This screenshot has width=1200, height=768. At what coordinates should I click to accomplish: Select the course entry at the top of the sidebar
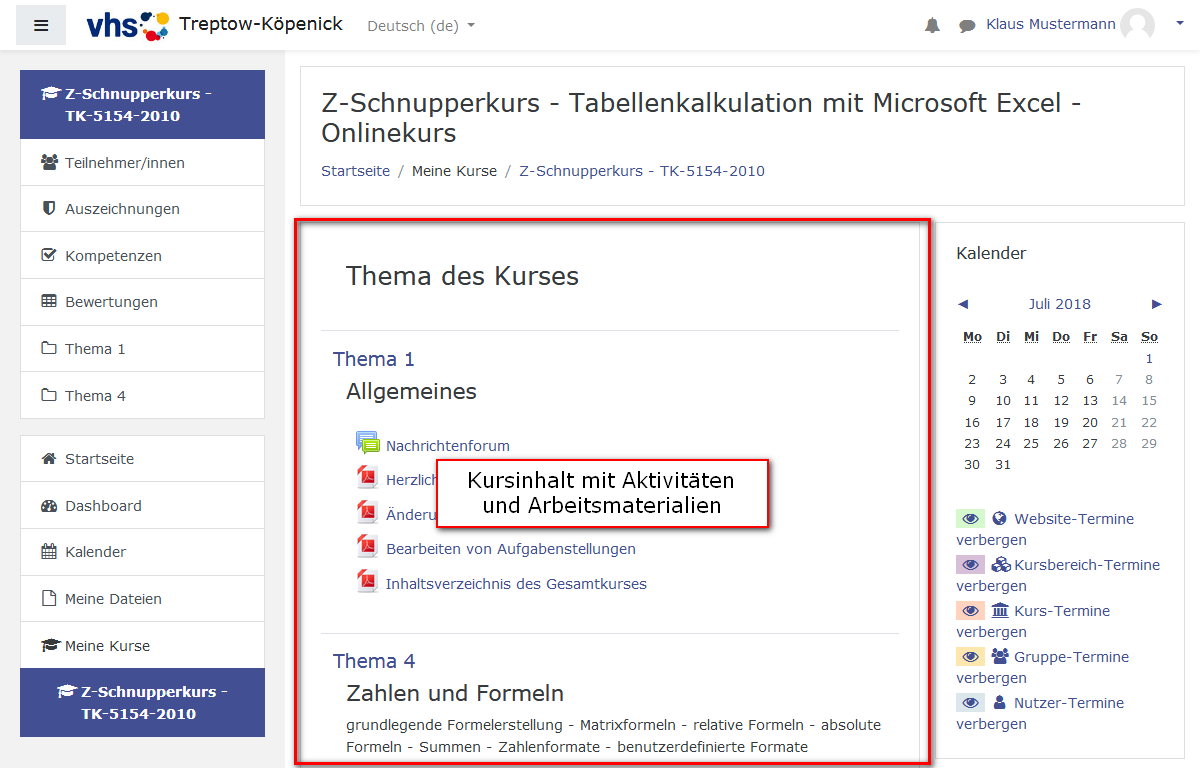[x=142, y=104]
